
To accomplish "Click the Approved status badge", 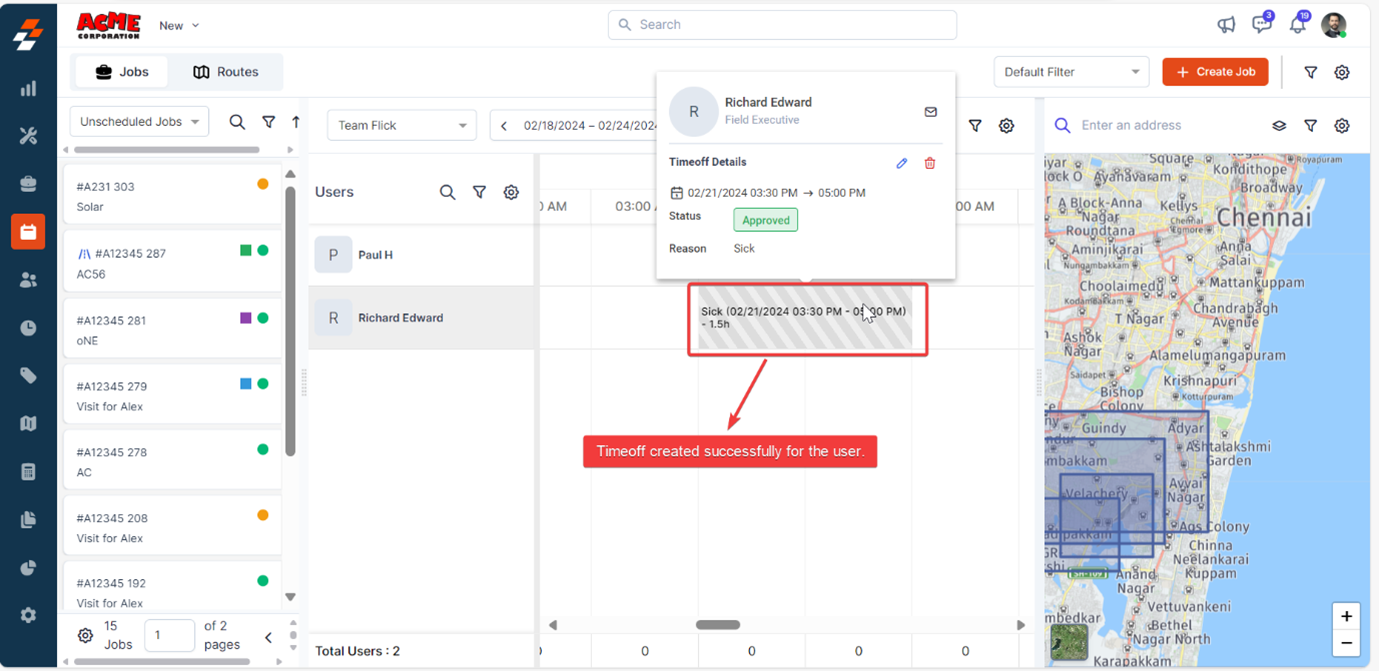I will pos(765,220).
